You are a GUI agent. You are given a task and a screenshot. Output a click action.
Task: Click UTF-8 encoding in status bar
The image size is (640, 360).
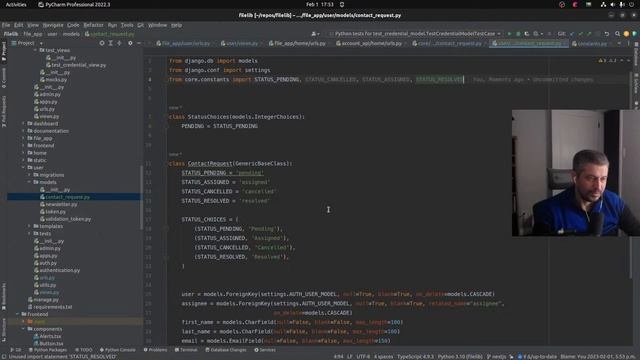[363, 357]
